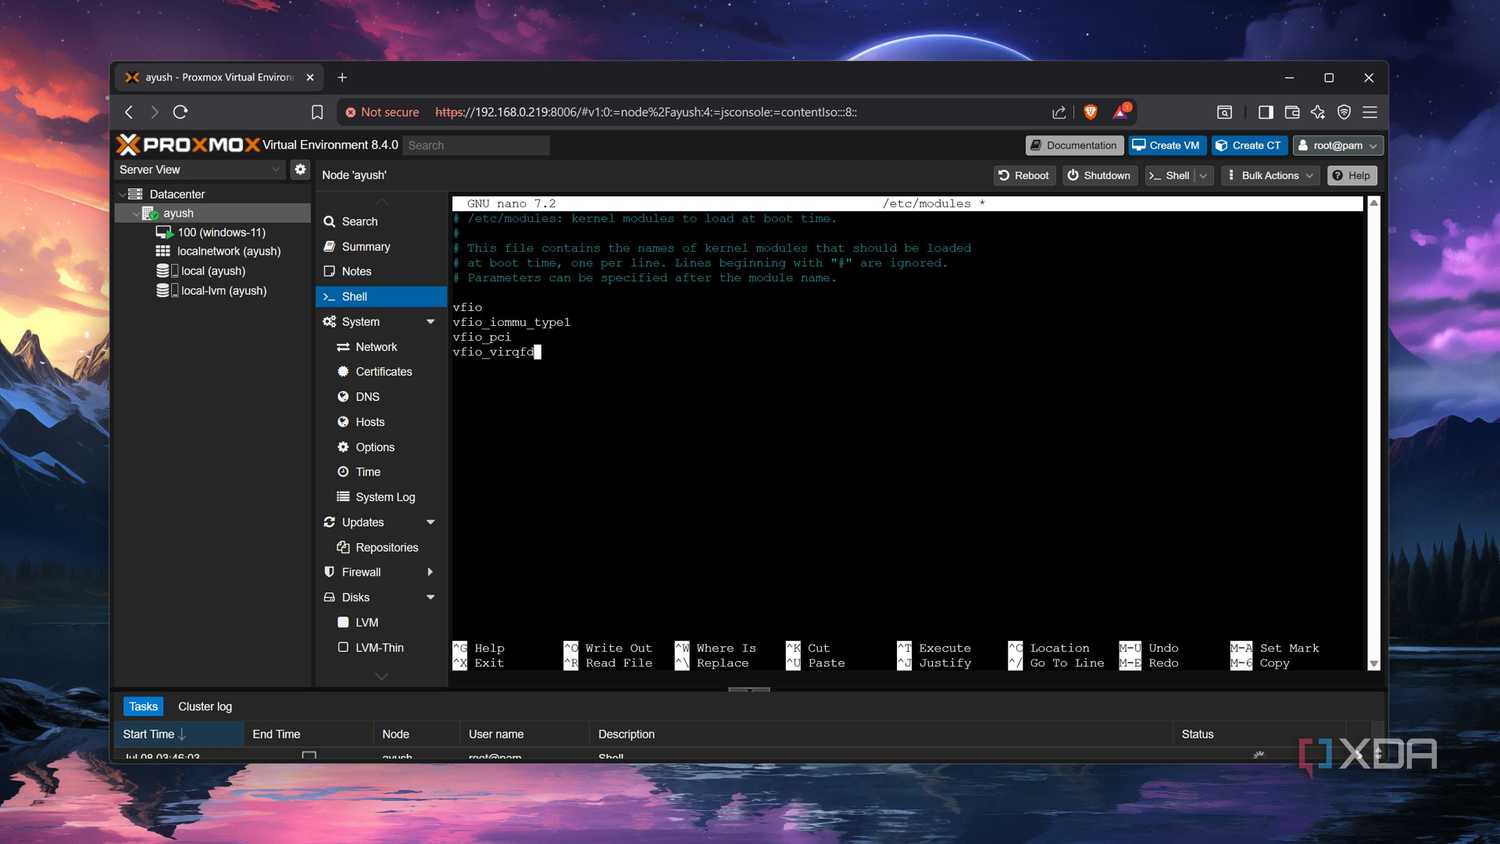Click the share page icon
The height and width of the screenshot is (844, 1500).
click(x=1059, y=112)
